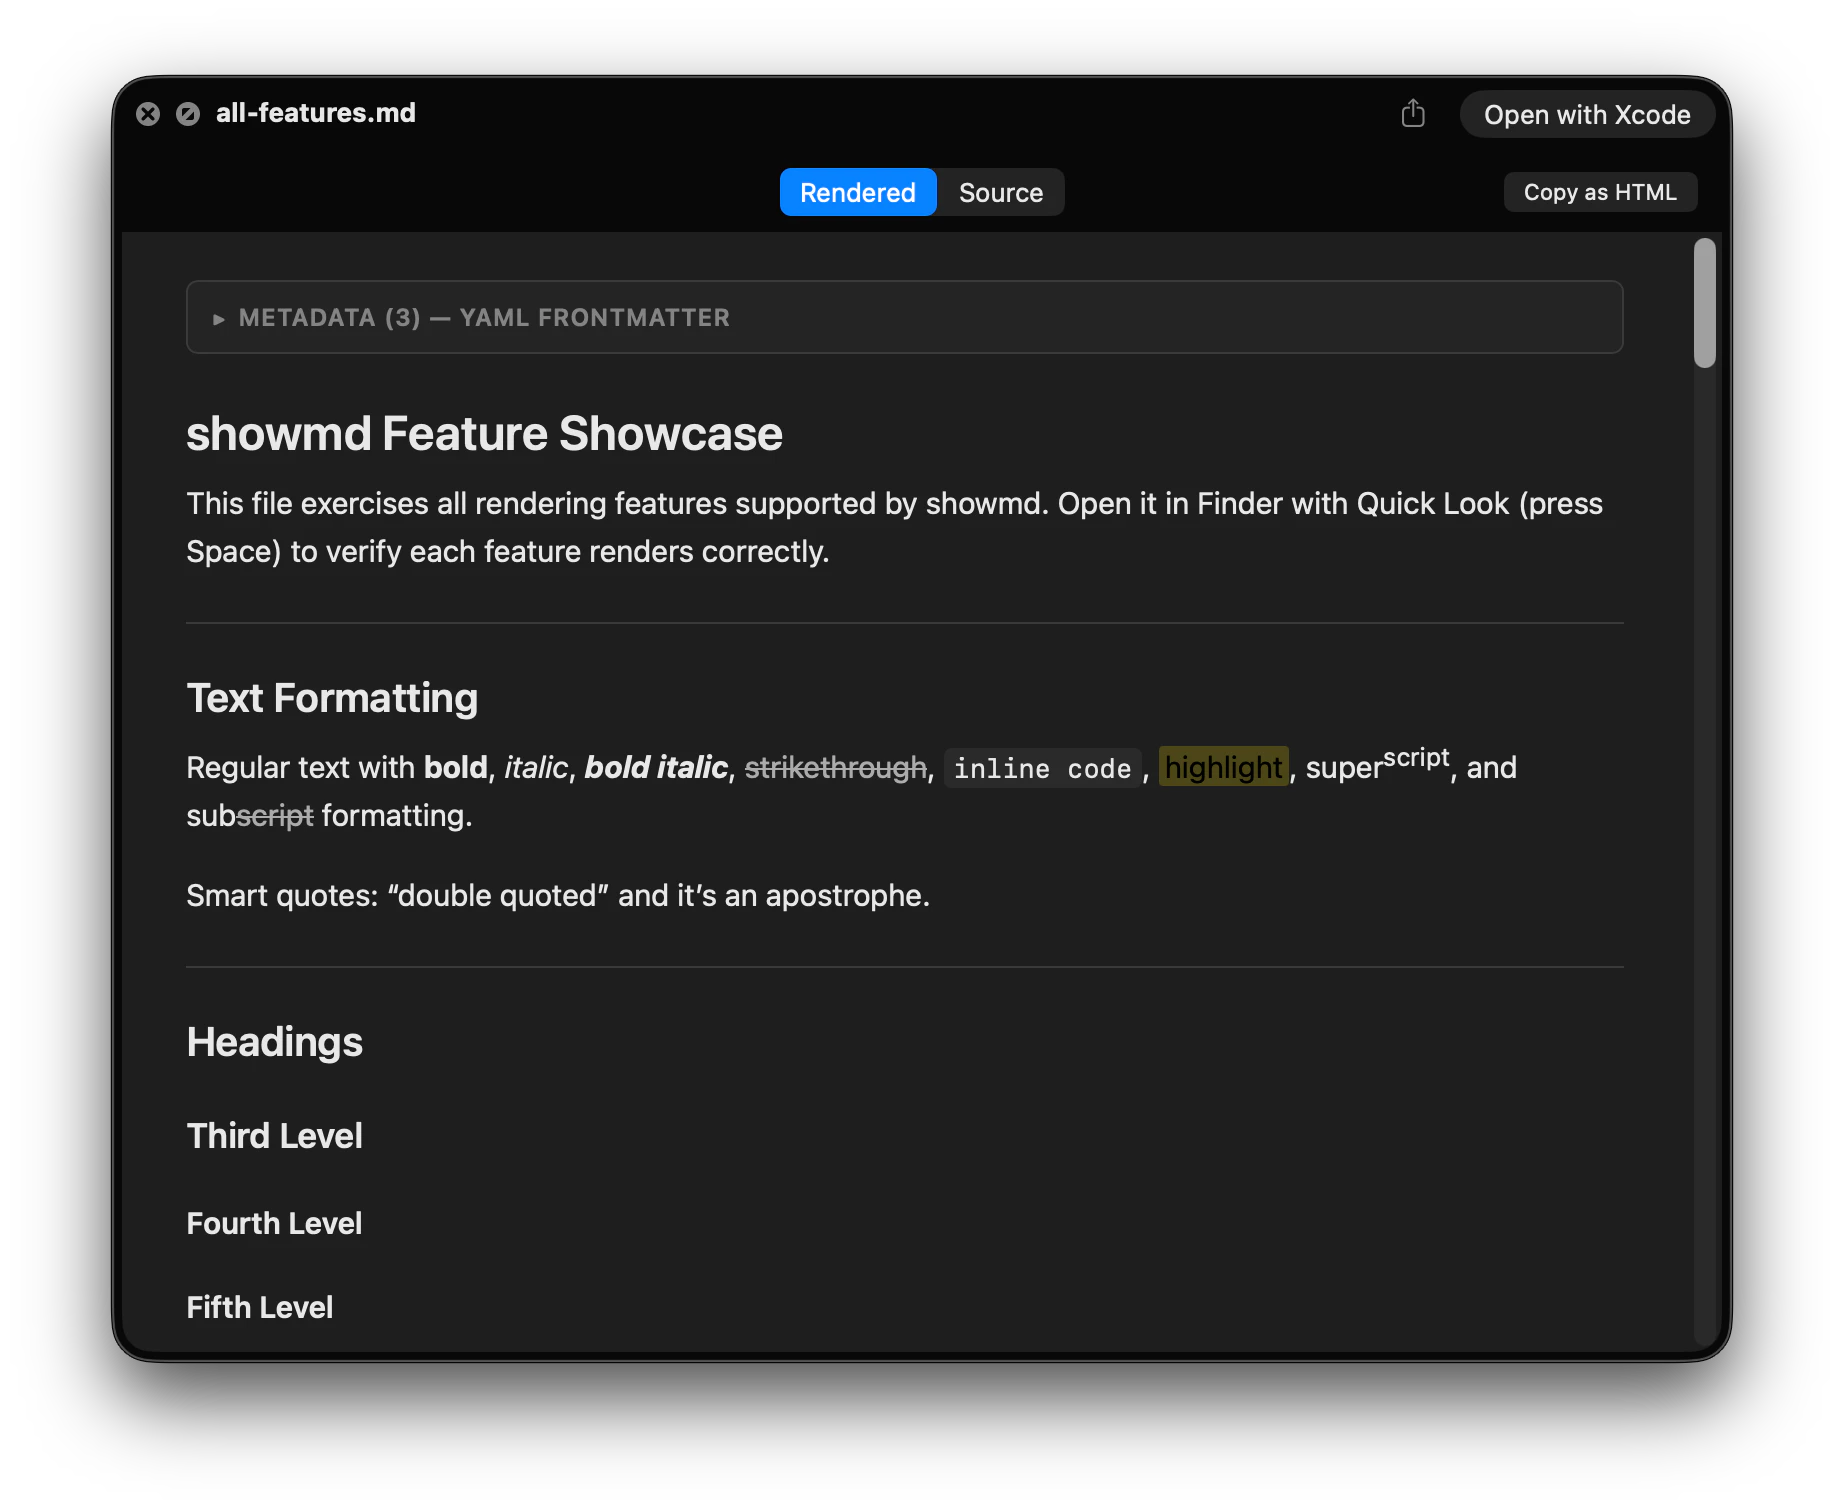Click the filename label all-features.md
Screen dimensions: 1844x1510
[315, 113]
